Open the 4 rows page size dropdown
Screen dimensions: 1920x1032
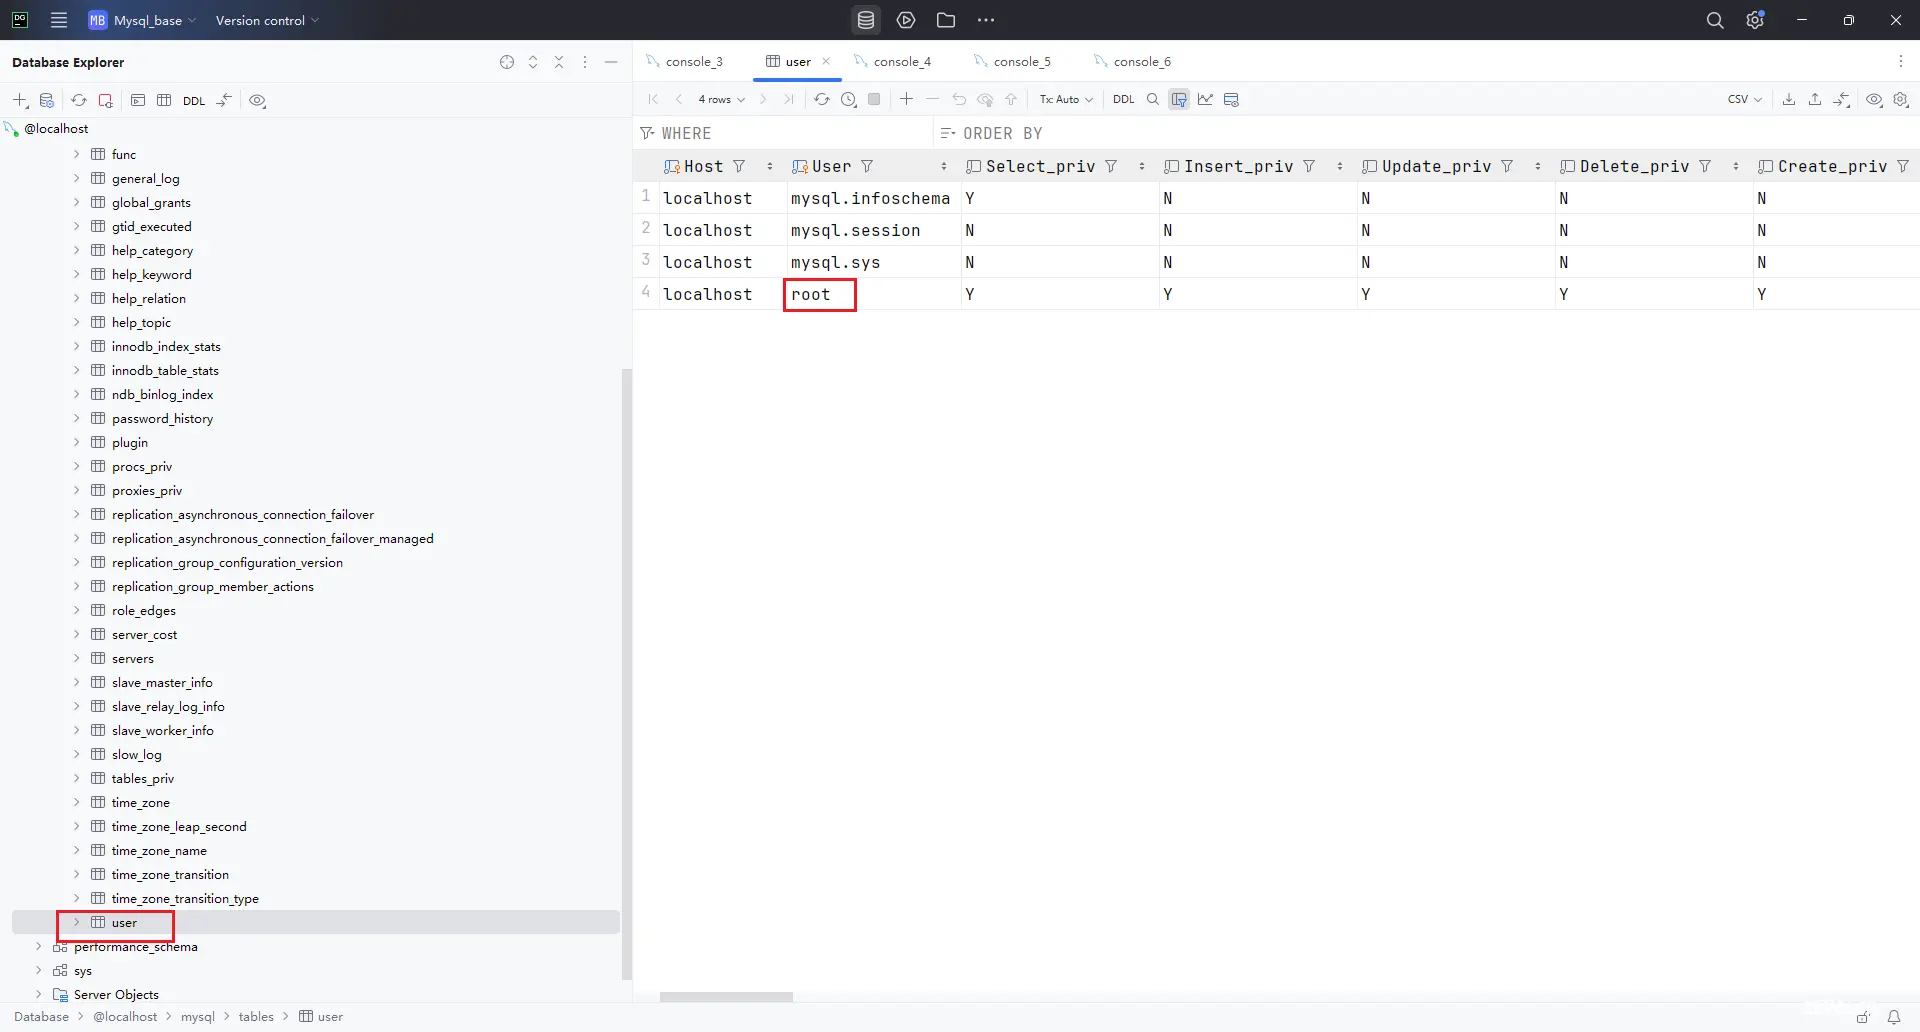pos(721,99)
